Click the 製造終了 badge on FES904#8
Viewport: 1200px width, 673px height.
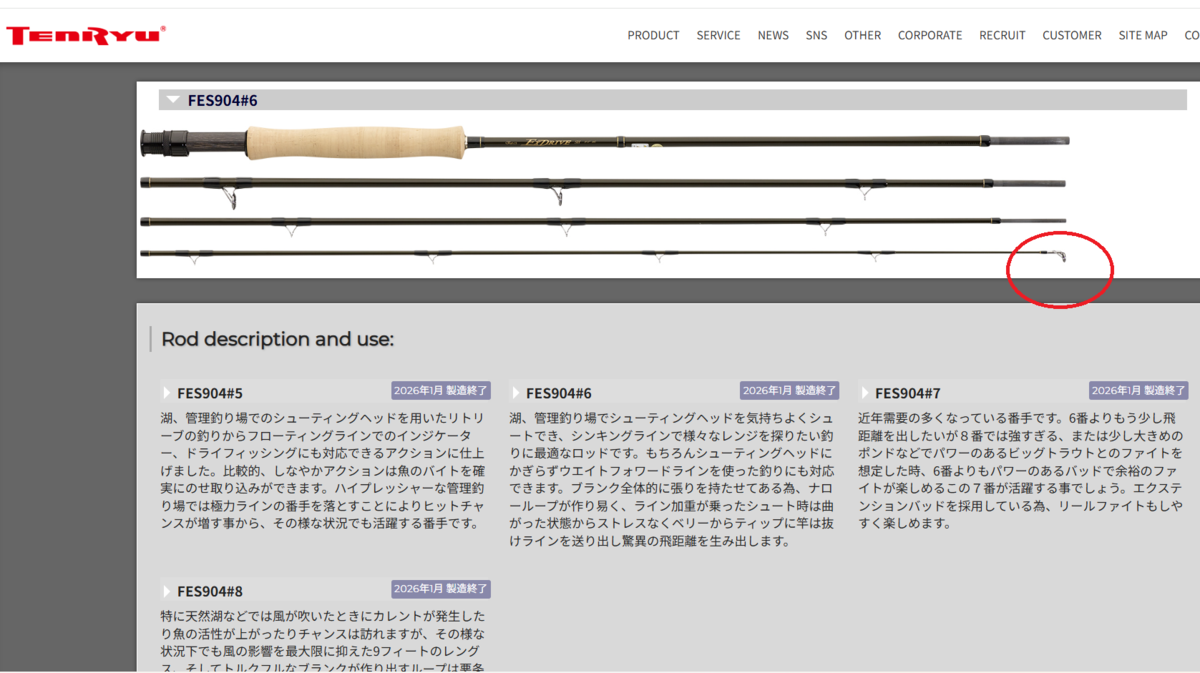(x=441, y=589)
